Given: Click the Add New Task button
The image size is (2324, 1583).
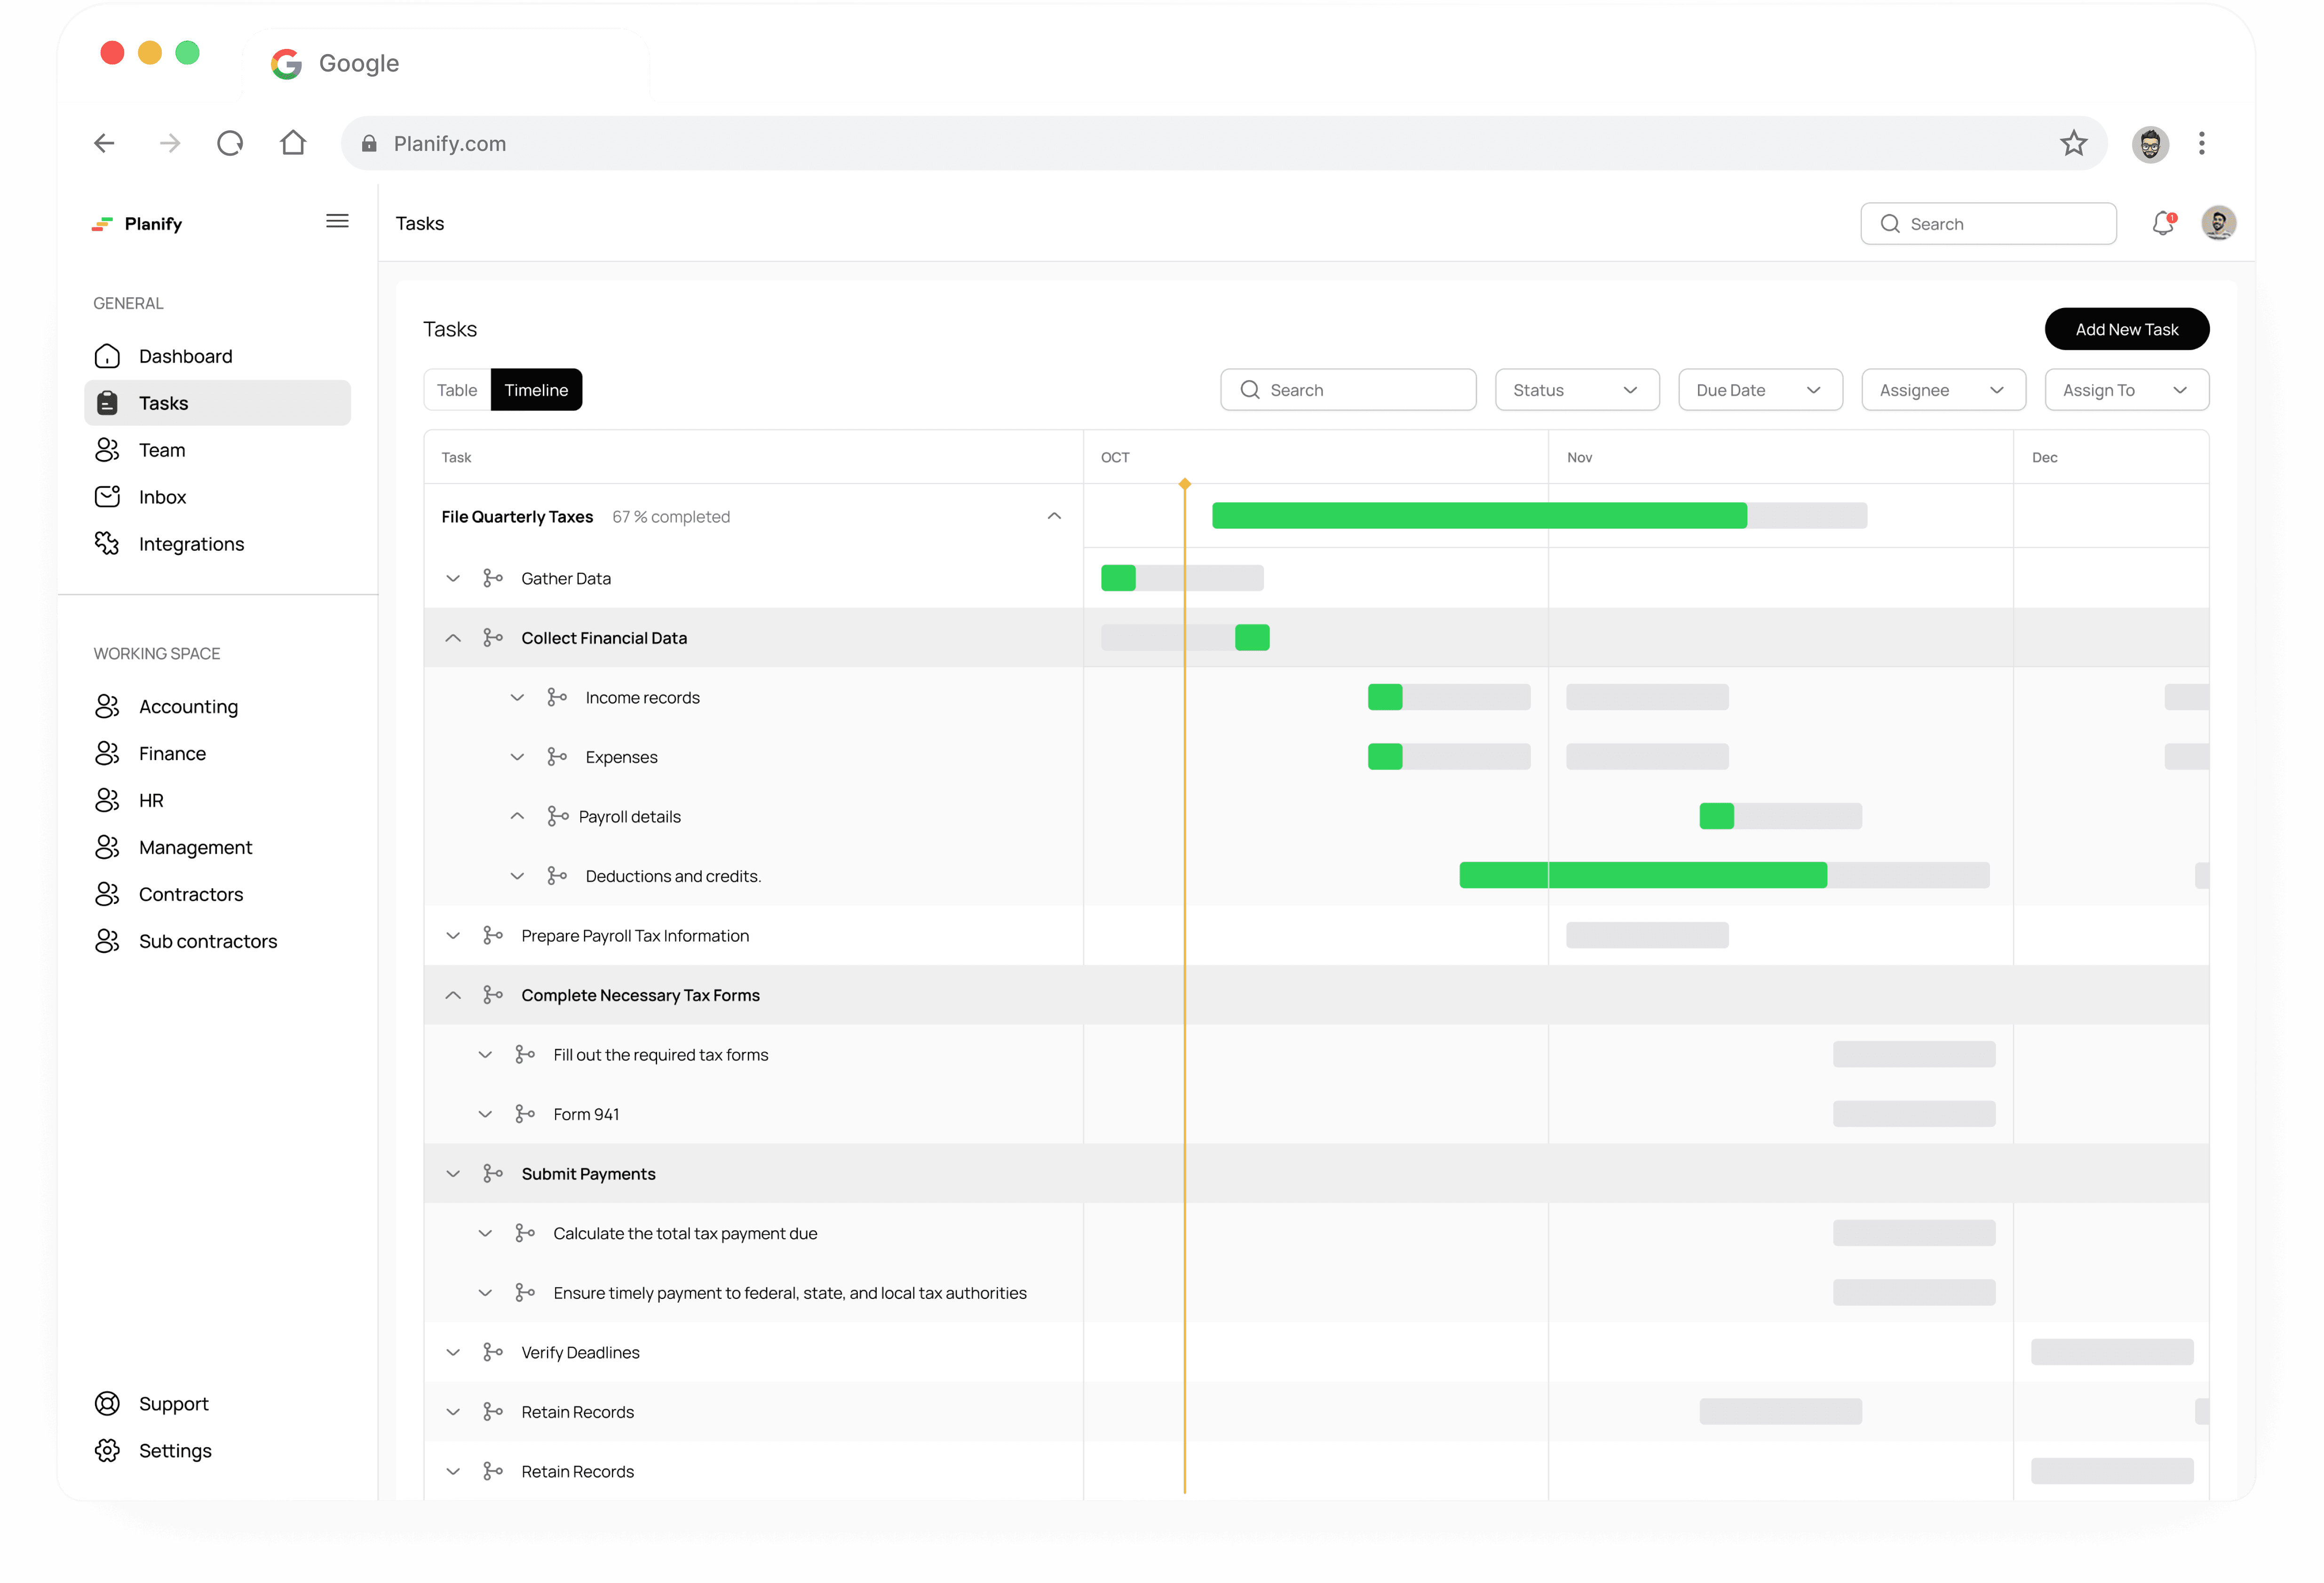Looking at the screenshot, I should [2126, 329].
